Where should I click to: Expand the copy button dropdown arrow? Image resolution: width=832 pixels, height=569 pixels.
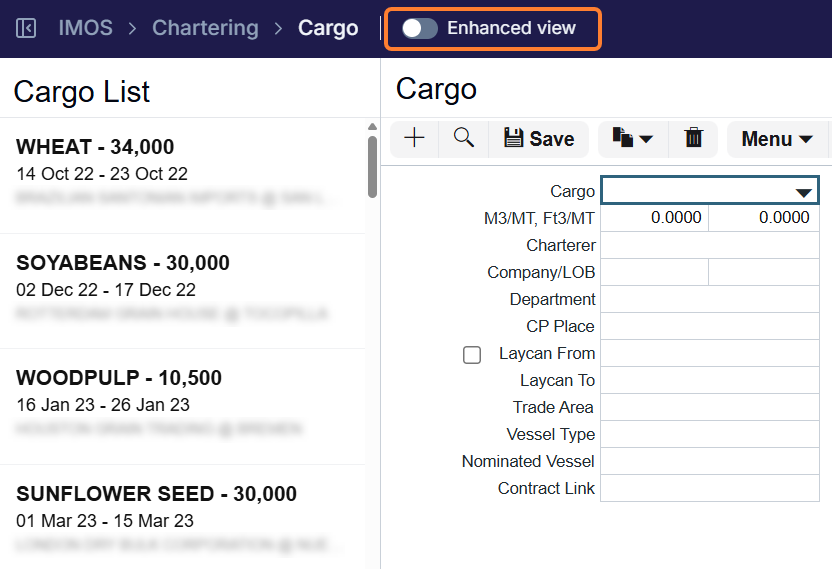646,139
